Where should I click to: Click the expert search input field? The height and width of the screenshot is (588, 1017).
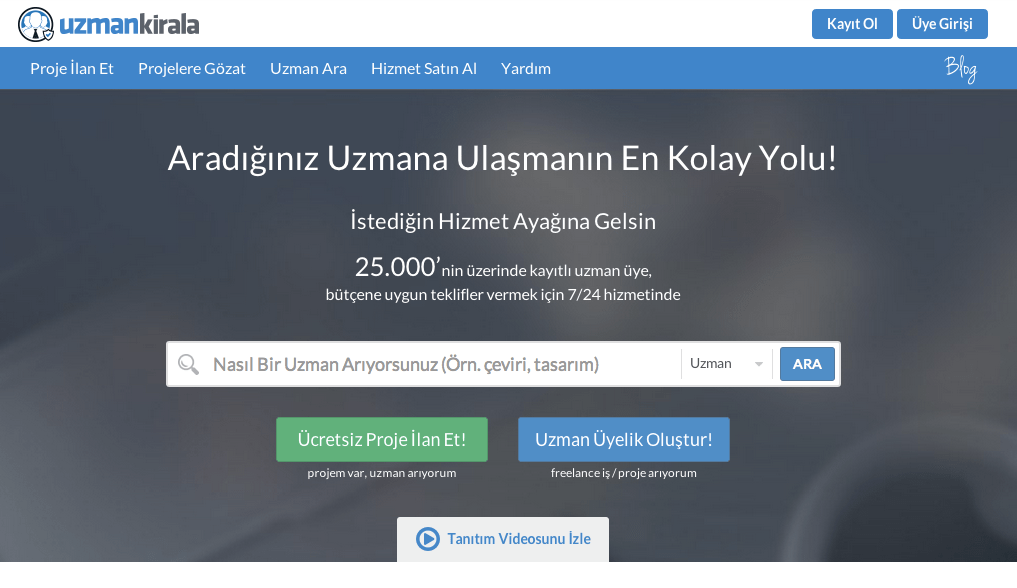tap(430, 364)
